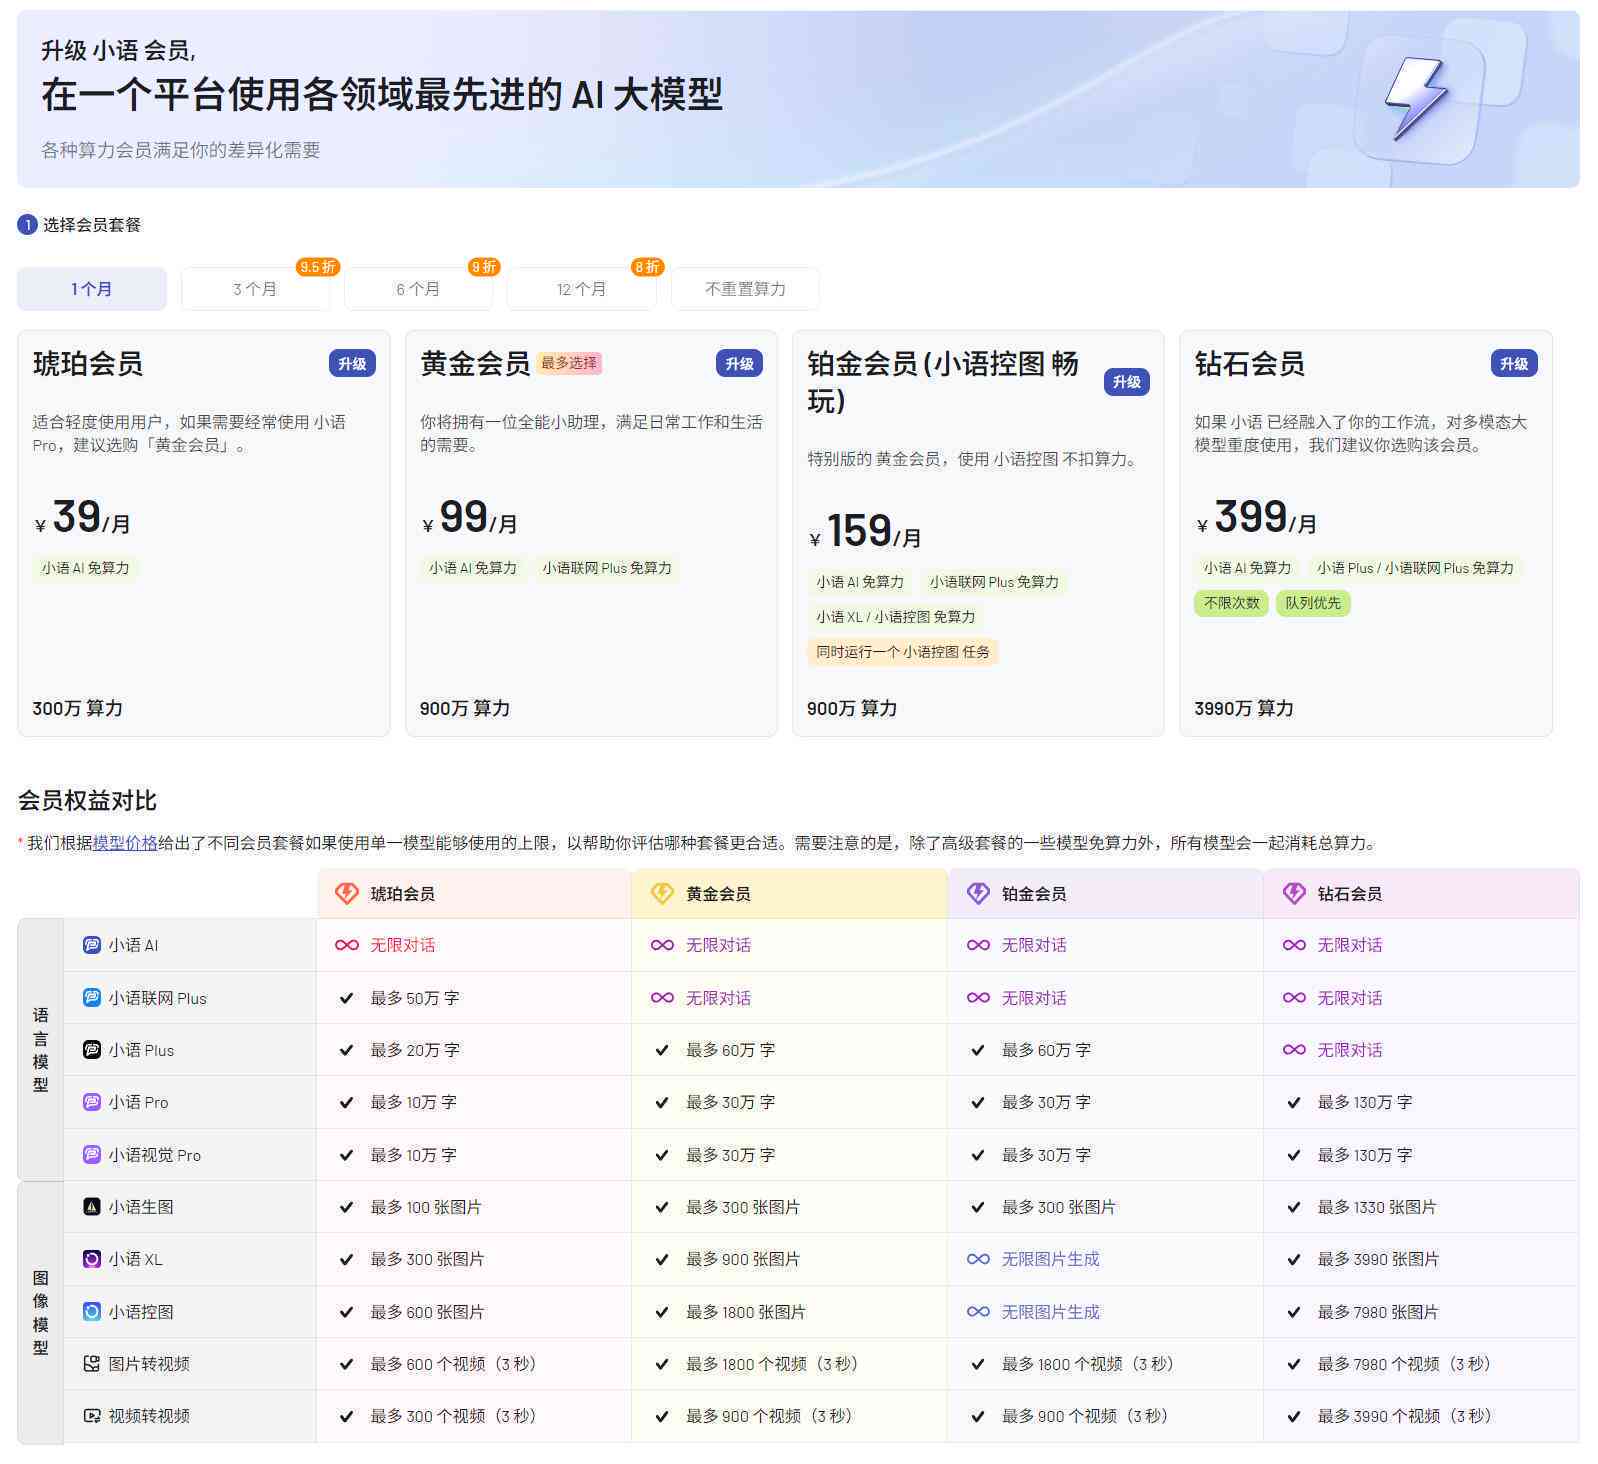The height and width of the screenshot is (1464, 1598).
Task: Click the 琥珀会员 column header badge icon
Action: [347, 893]
